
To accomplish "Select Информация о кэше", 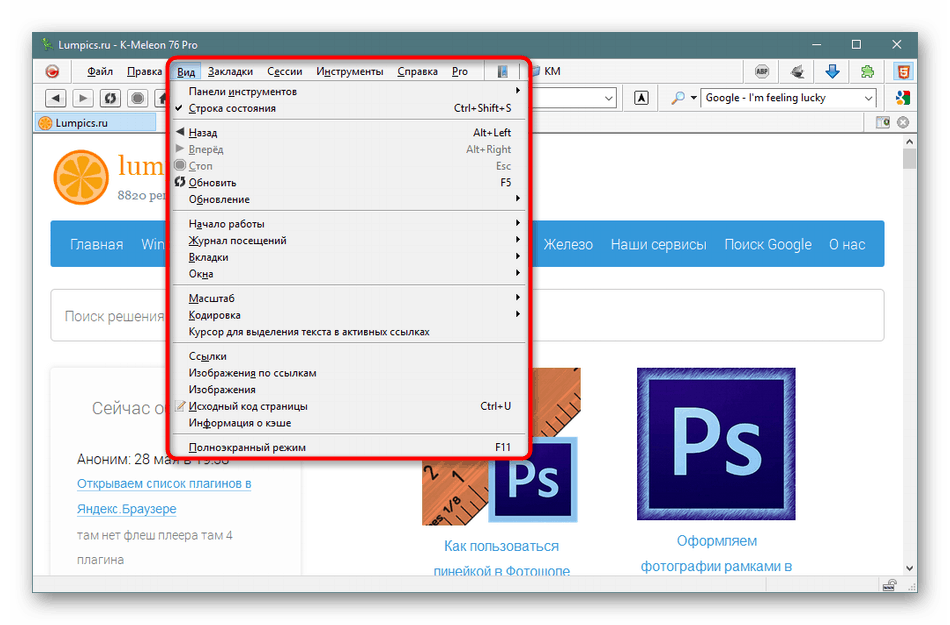I will [x=348, y=423].
